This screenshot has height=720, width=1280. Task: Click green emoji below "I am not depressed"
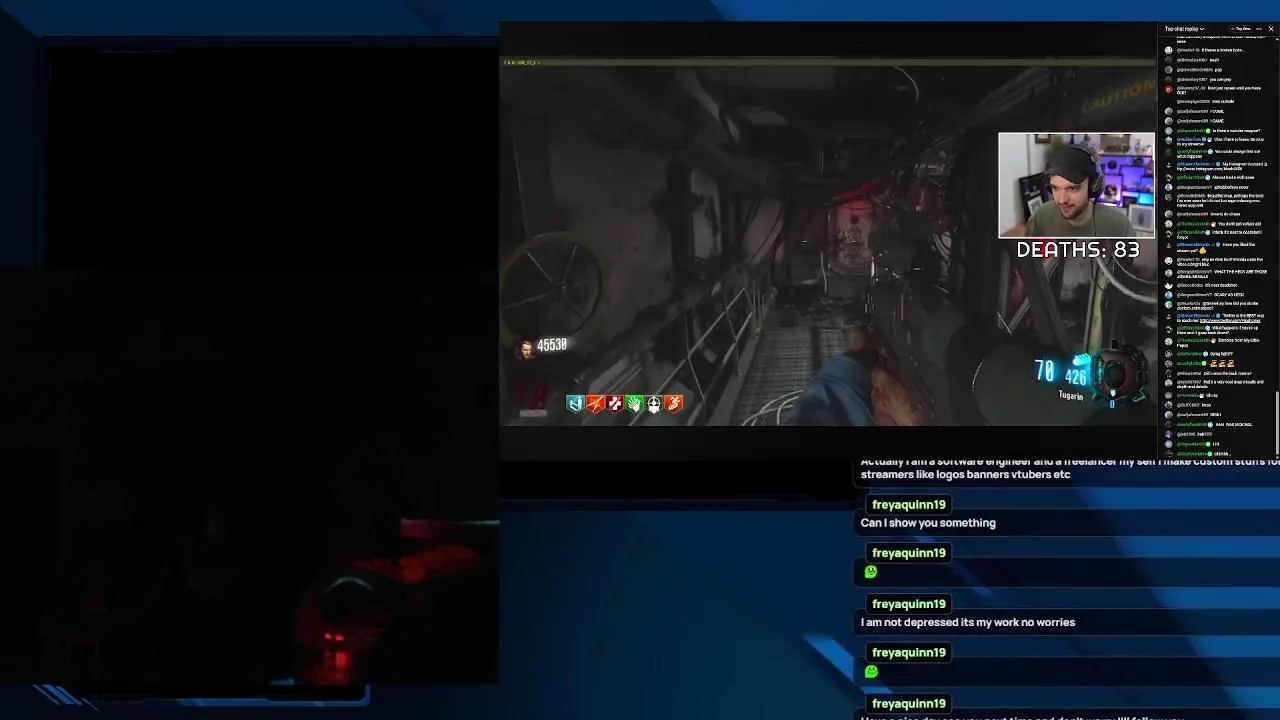tap(870, 672)
